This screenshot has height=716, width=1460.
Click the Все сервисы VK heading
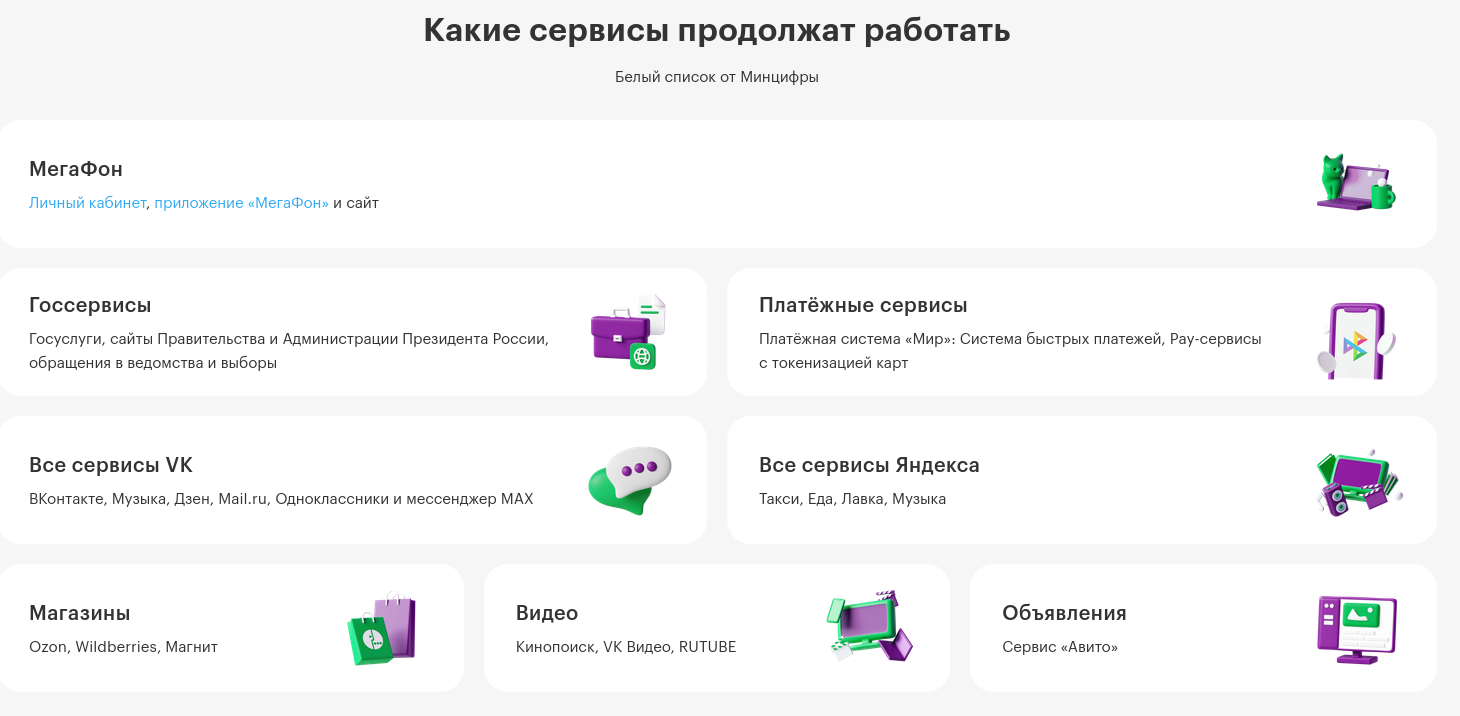[111, 465]
